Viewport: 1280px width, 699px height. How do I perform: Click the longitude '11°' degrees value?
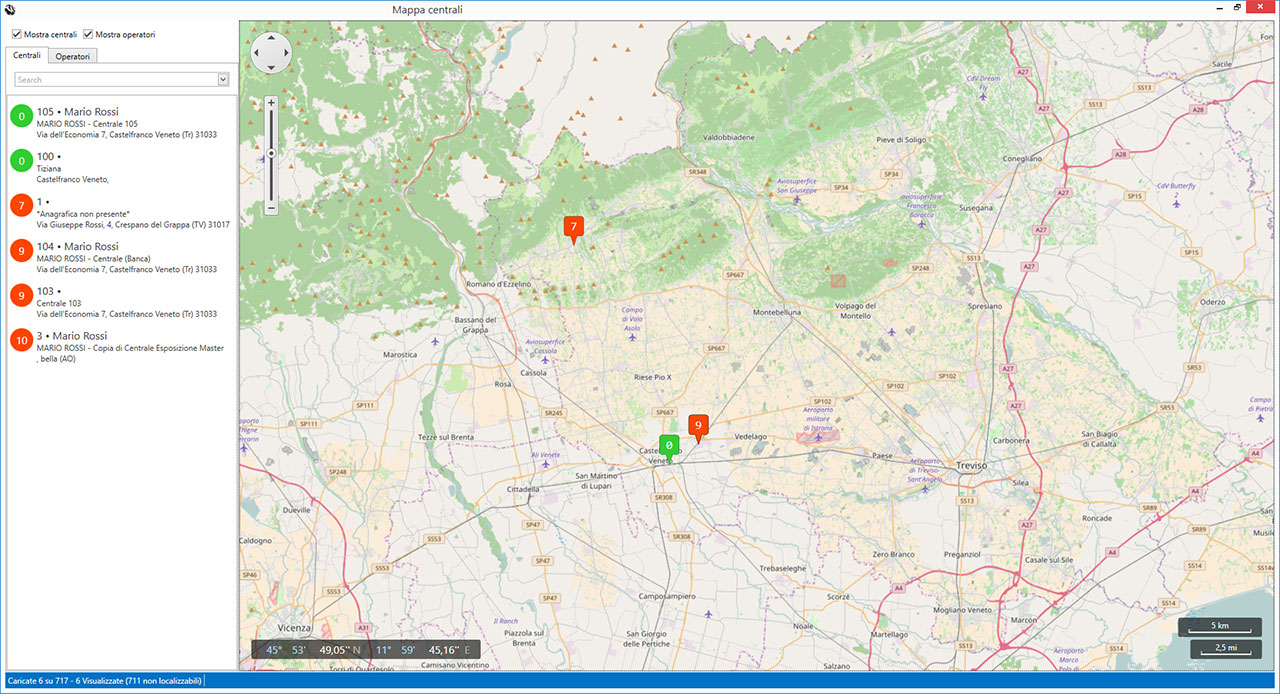pos(383,650)
